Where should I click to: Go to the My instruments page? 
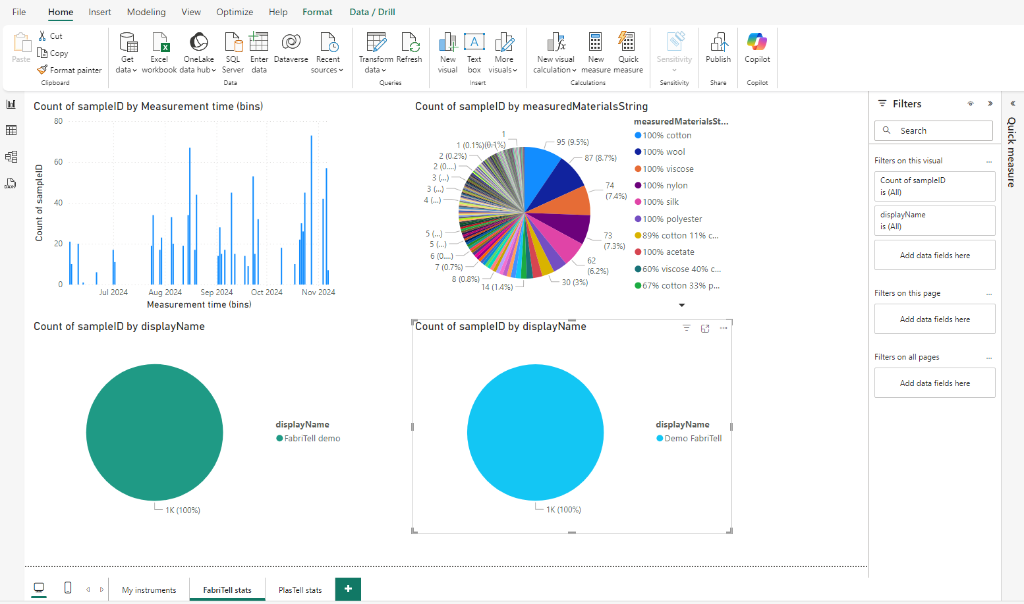tap(149, 590)
